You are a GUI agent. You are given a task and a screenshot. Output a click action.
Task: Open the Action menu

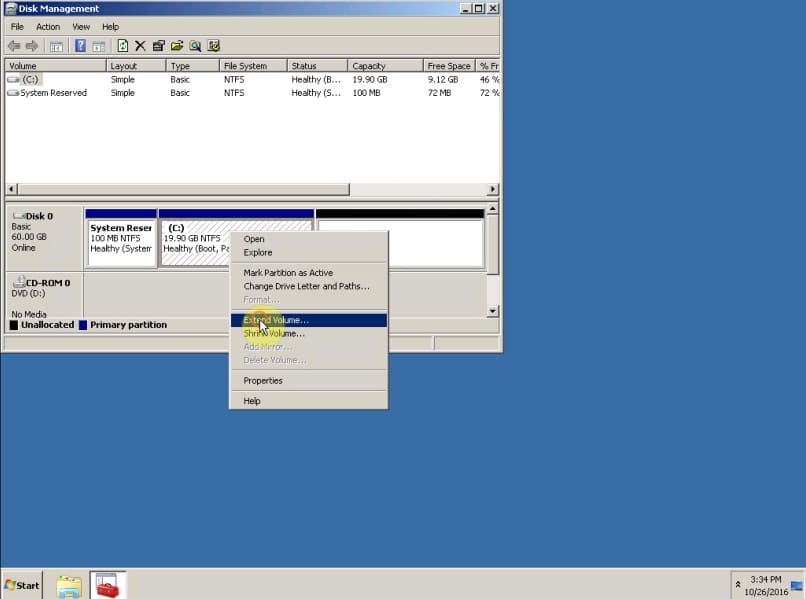(48, 26)
